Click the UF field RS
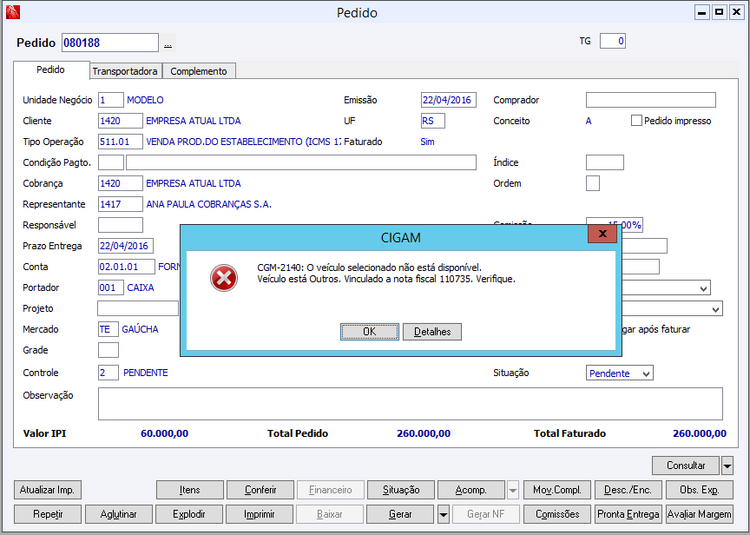This screenshot has height=535, width=750. coord(433,121)
